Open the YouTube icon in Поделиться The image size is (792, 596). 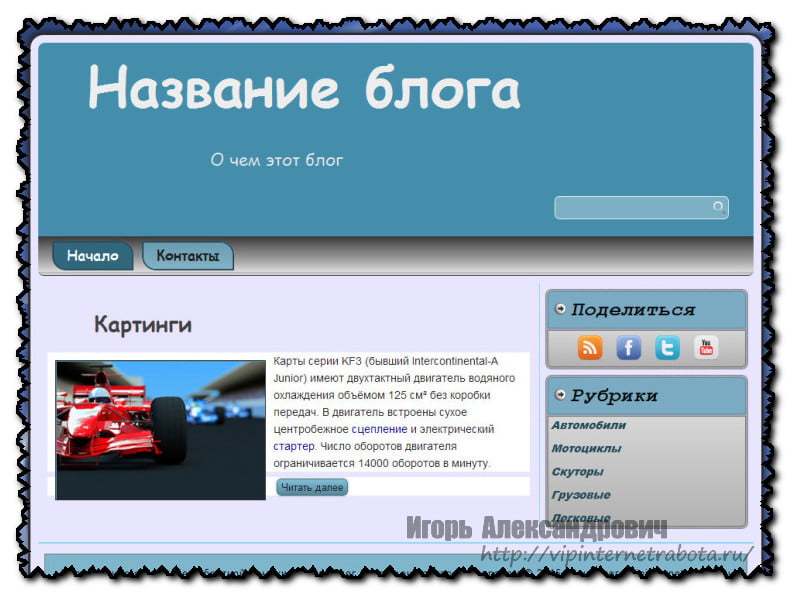tap(706, 347)
